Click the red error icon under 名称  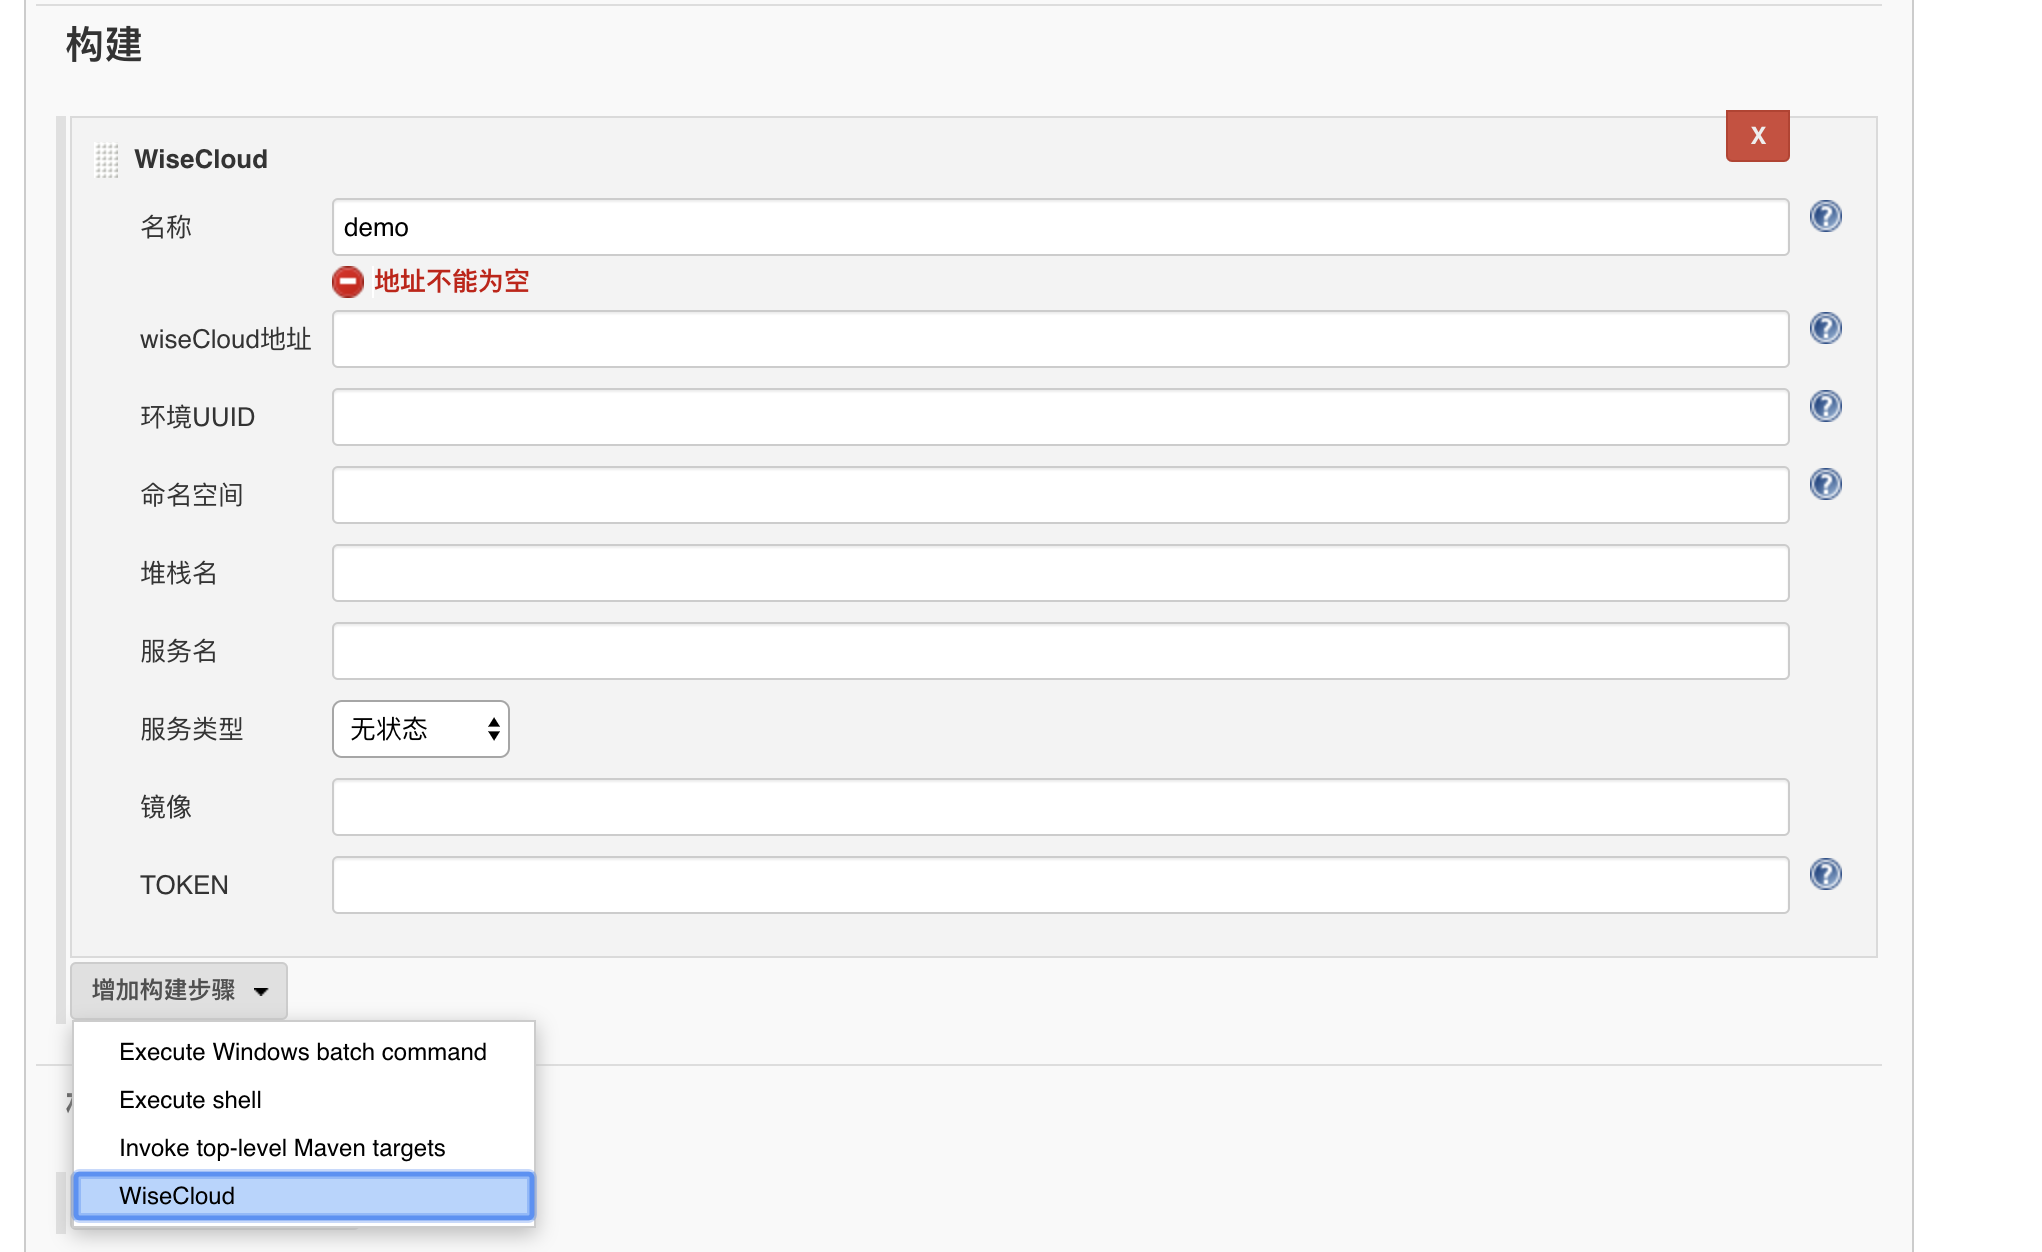tap(348, 282)
